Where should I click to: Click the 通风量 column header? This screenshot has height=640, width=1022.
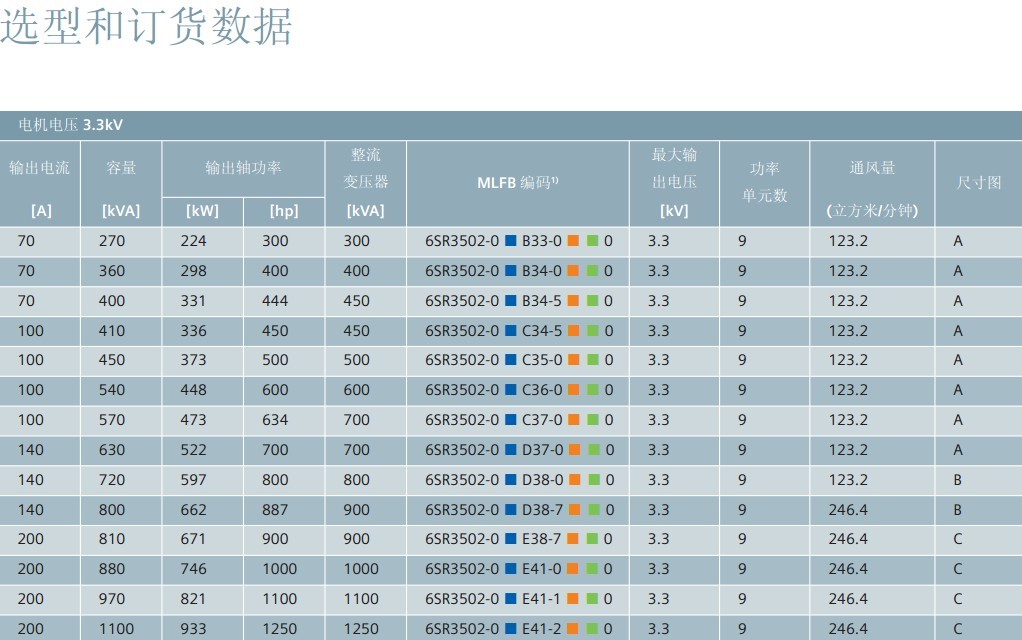click(872, 168)
